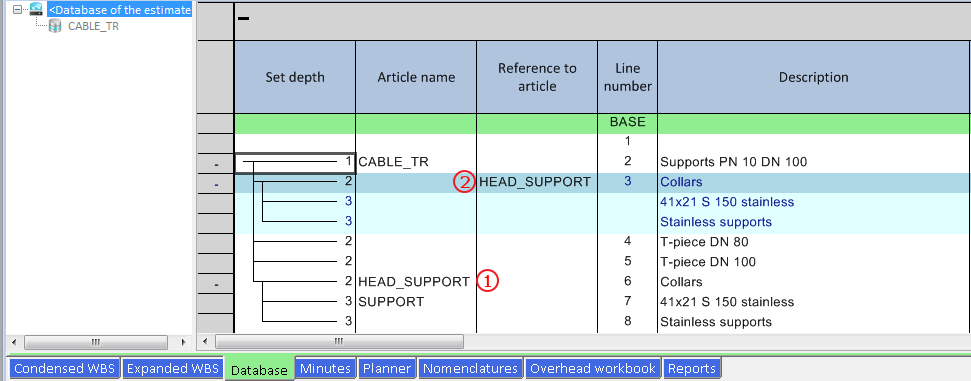Open the Planner tab

coord(386,369)
